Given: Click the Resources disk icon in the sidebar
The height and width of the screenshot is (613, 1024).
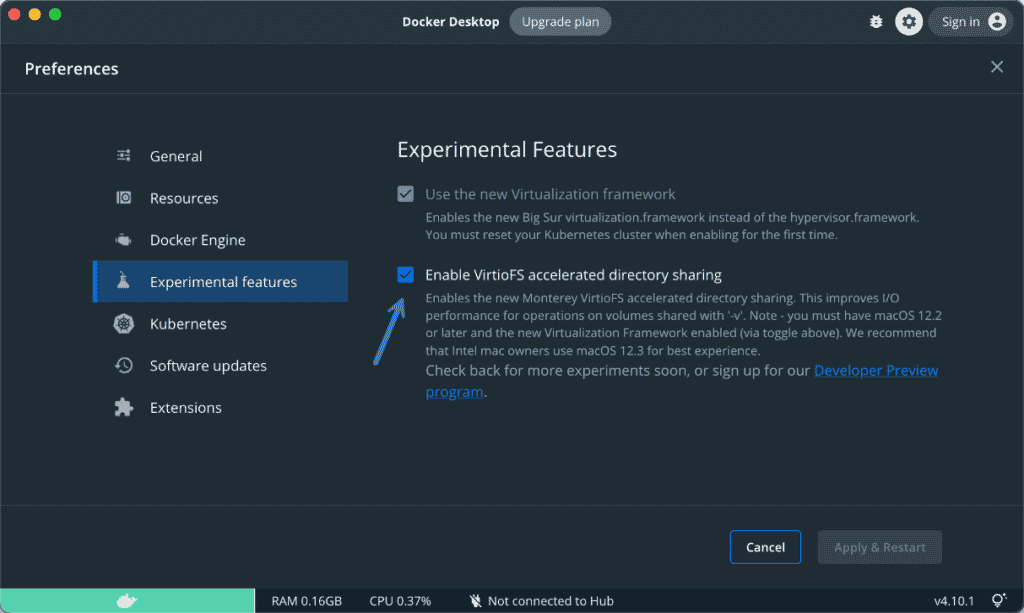Looking at the screenshot, I should click(x=123, y=197).
